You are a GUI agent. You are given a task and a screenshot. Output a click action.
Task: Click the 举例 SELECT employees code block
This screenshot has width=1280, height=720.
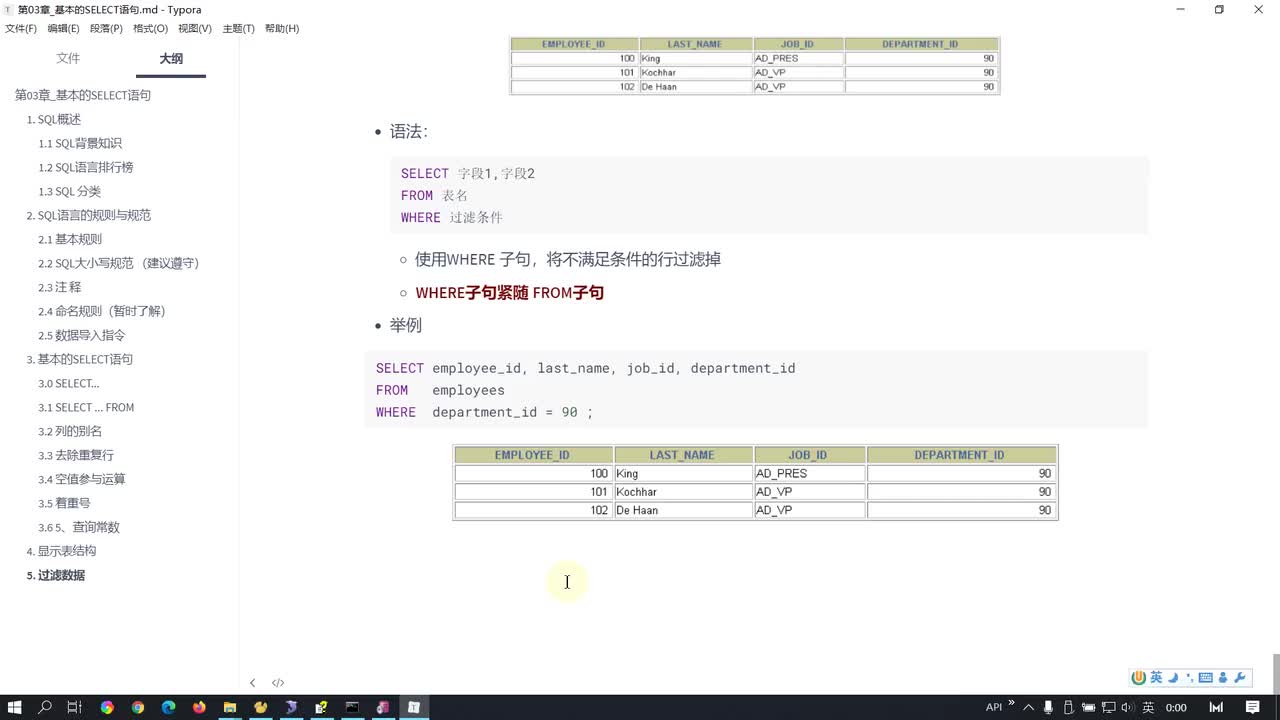756,390
